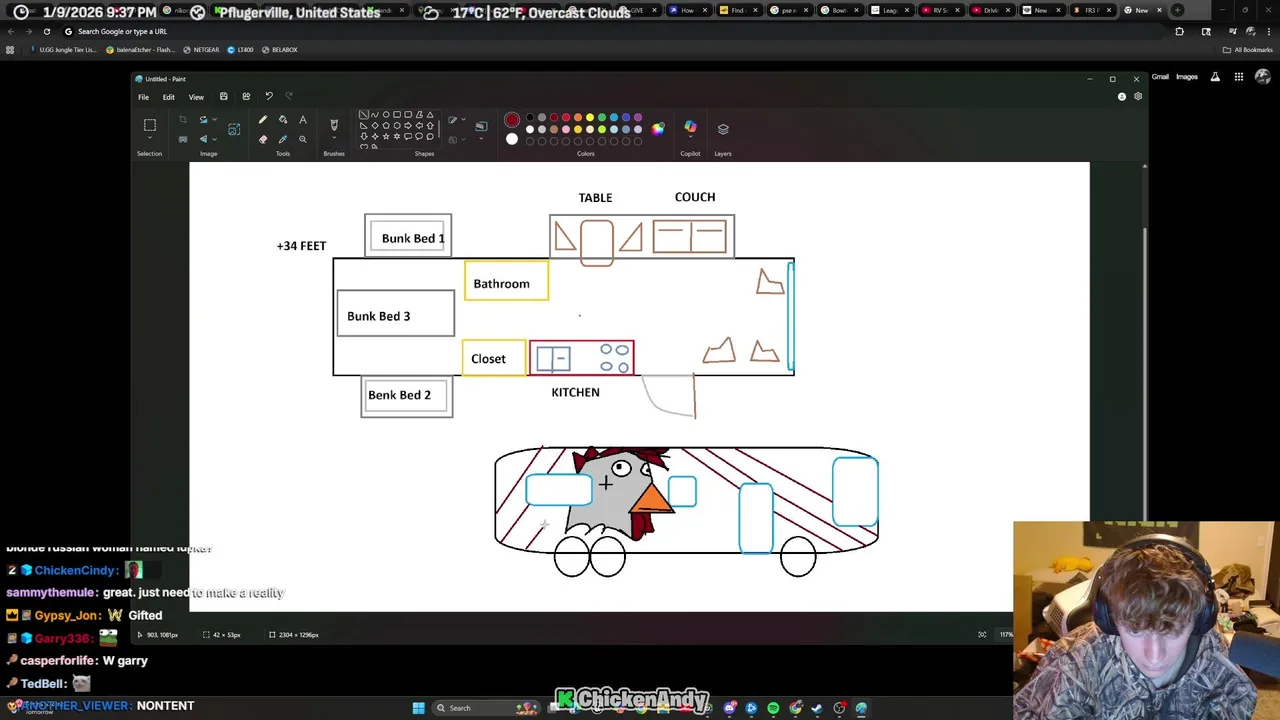1280x720 pixels.
Task: Select the Brushes tool
Action: [334, 124]
